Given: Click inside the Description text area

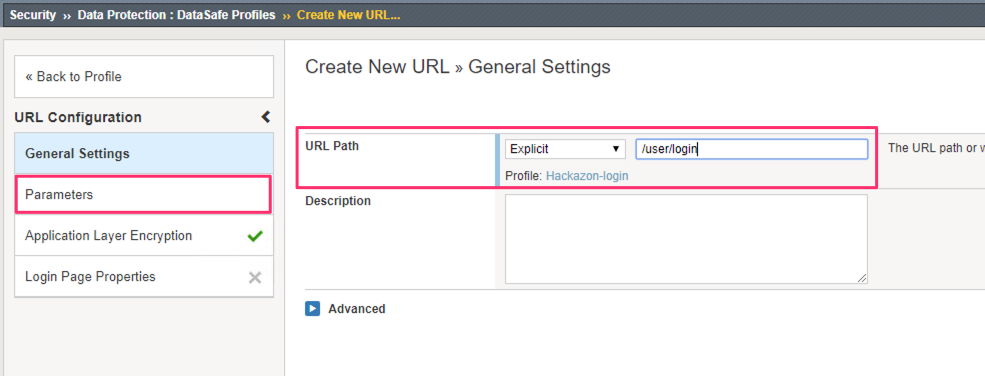Looking at the screenshot, I should [686, 239].
